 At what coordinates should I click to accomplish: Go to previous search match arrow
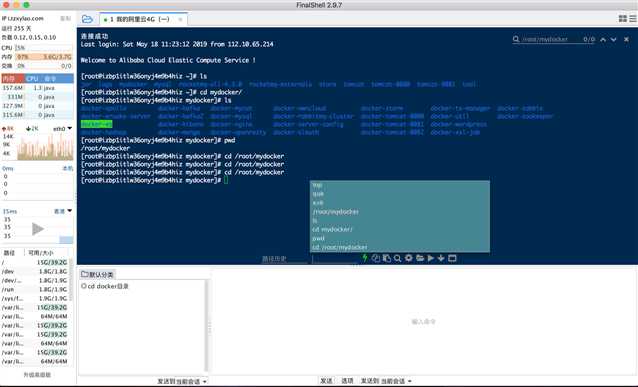(603, 39)
